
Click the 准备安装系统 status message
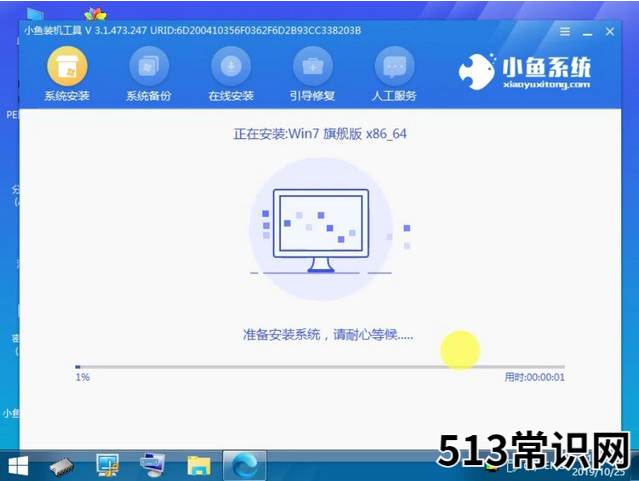click(x=328, y=335)
